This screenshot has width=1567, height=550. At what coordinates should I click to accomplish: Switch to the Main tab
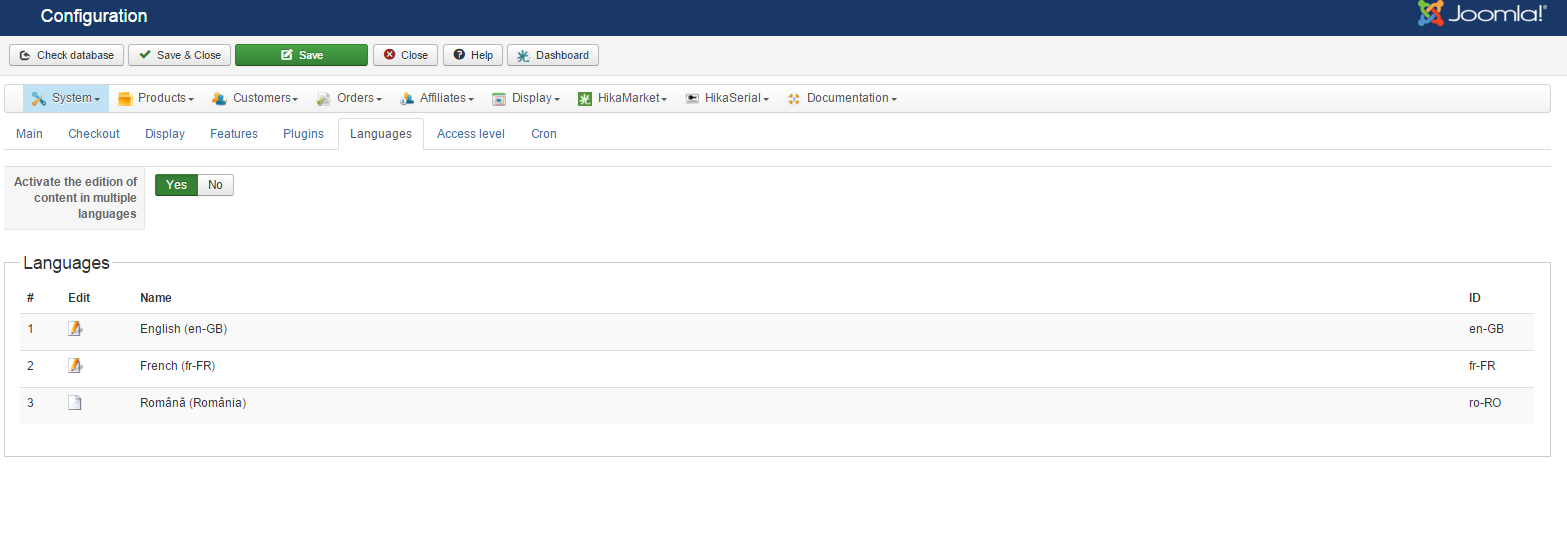pyautogui.click(x=30, y=134)
